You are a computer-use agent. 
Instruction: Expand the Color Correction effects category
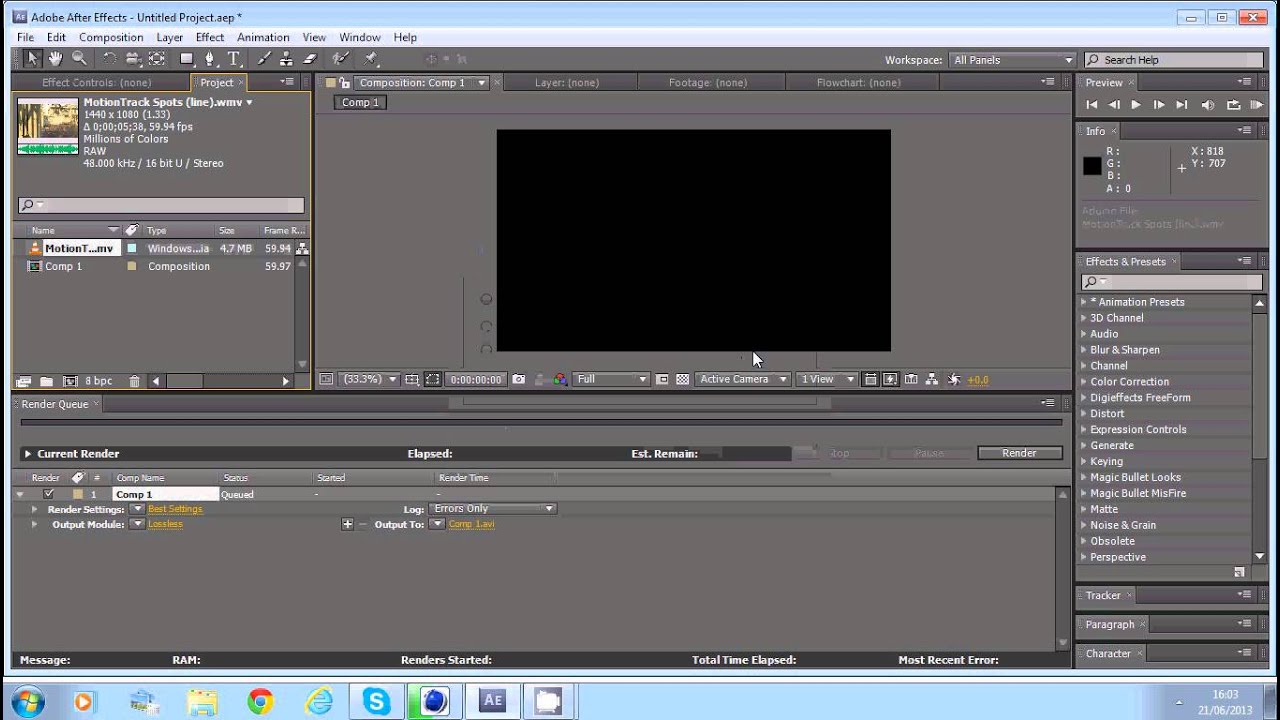[1083, 382]
